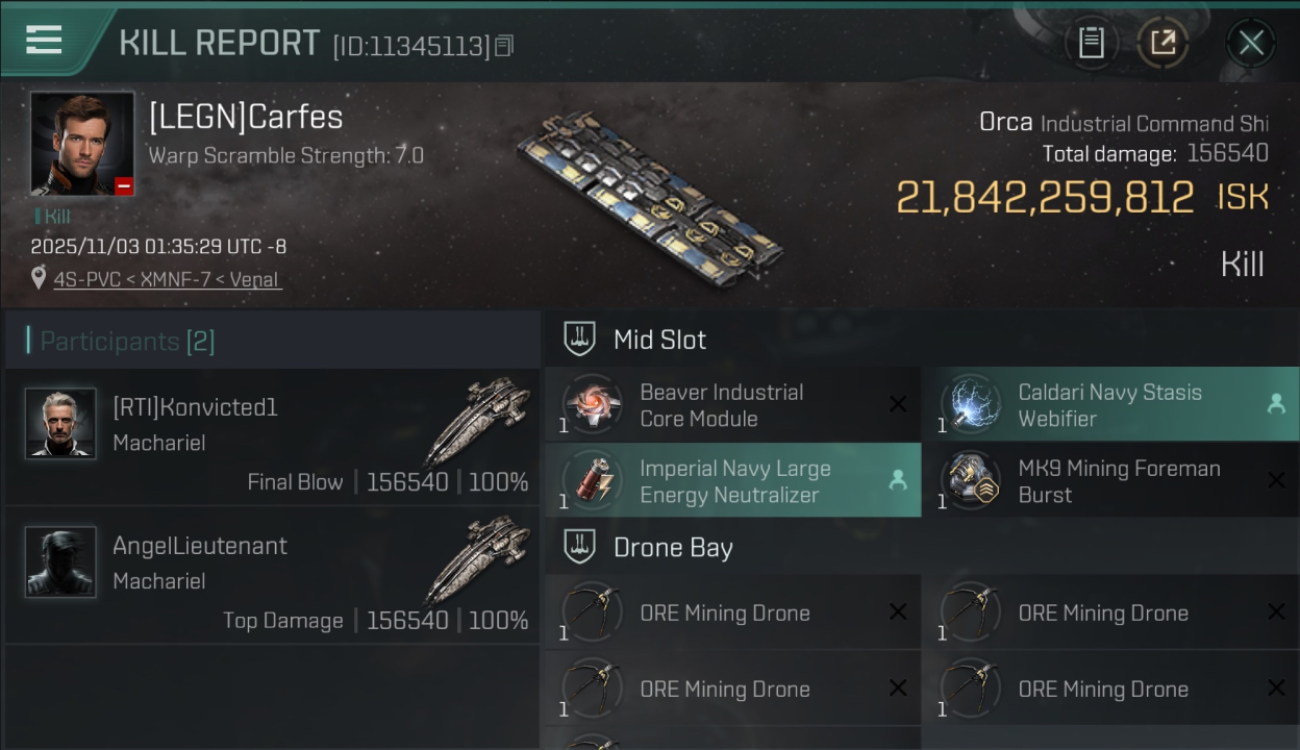
Task: Copy the kill report ID
Action: (x=504, y=45)
